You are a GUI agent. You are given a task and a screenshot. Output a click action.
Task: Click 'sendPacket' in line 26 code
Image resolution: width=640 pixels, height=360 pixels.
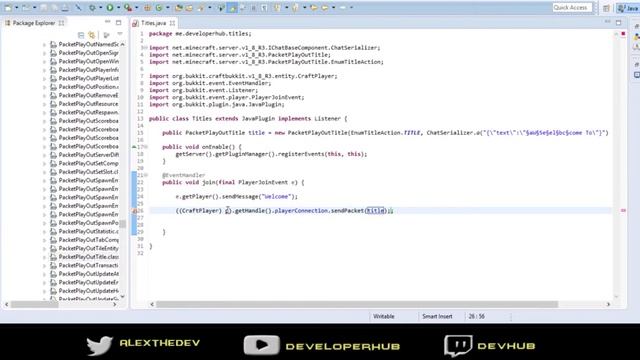pyautogui.click(x=347, y=211)
